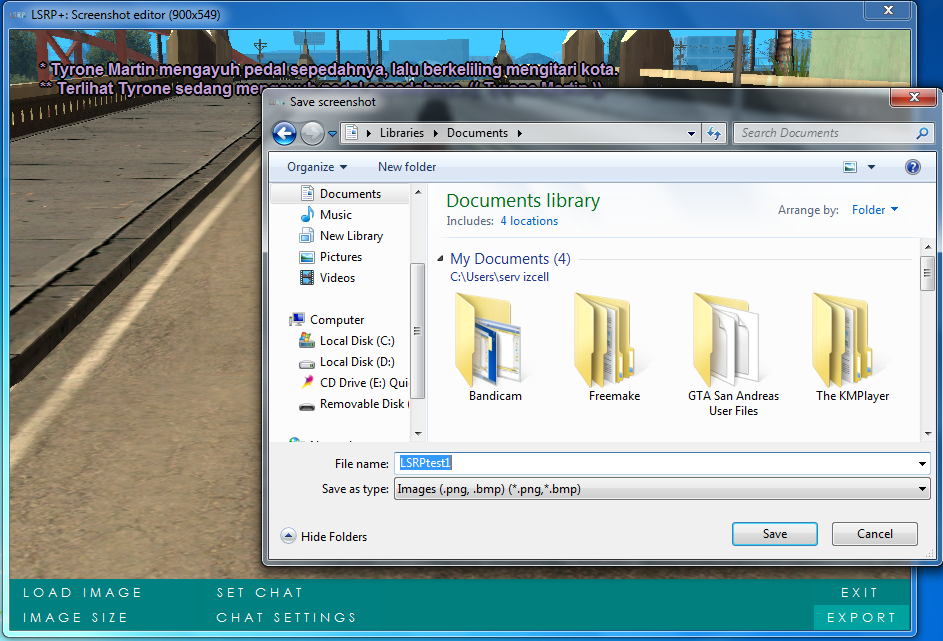Image resolution: width=943 pixels, height=641 pixels.
Task: Open breadcrumb arrow after Libraries
Action: tap(435, 133)
